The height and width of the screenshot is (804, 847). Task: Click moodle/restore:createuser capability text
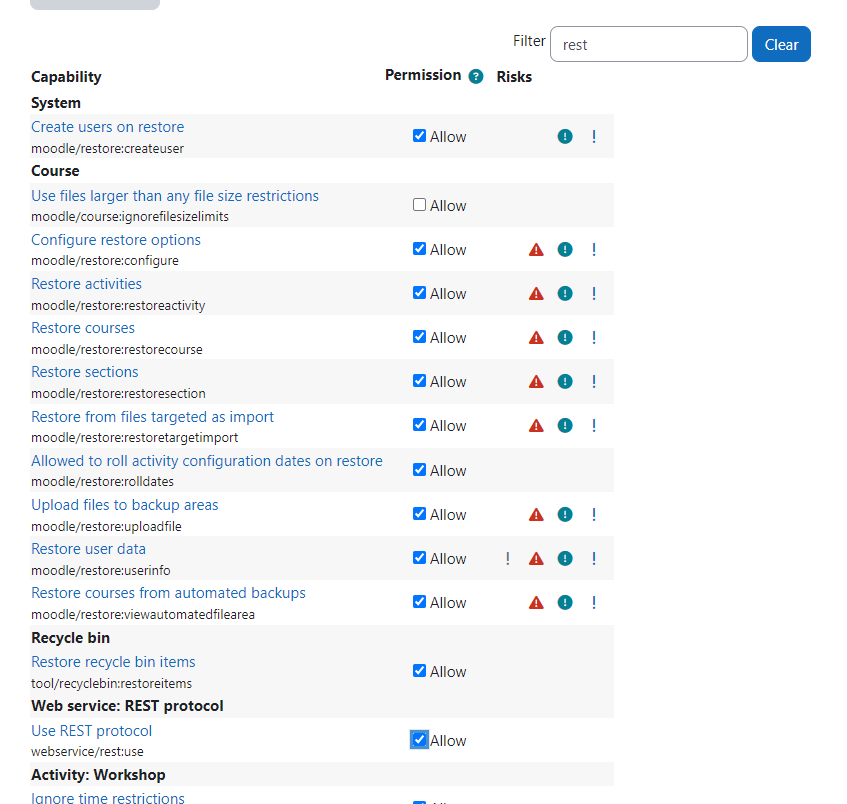[x=107, y=149]
